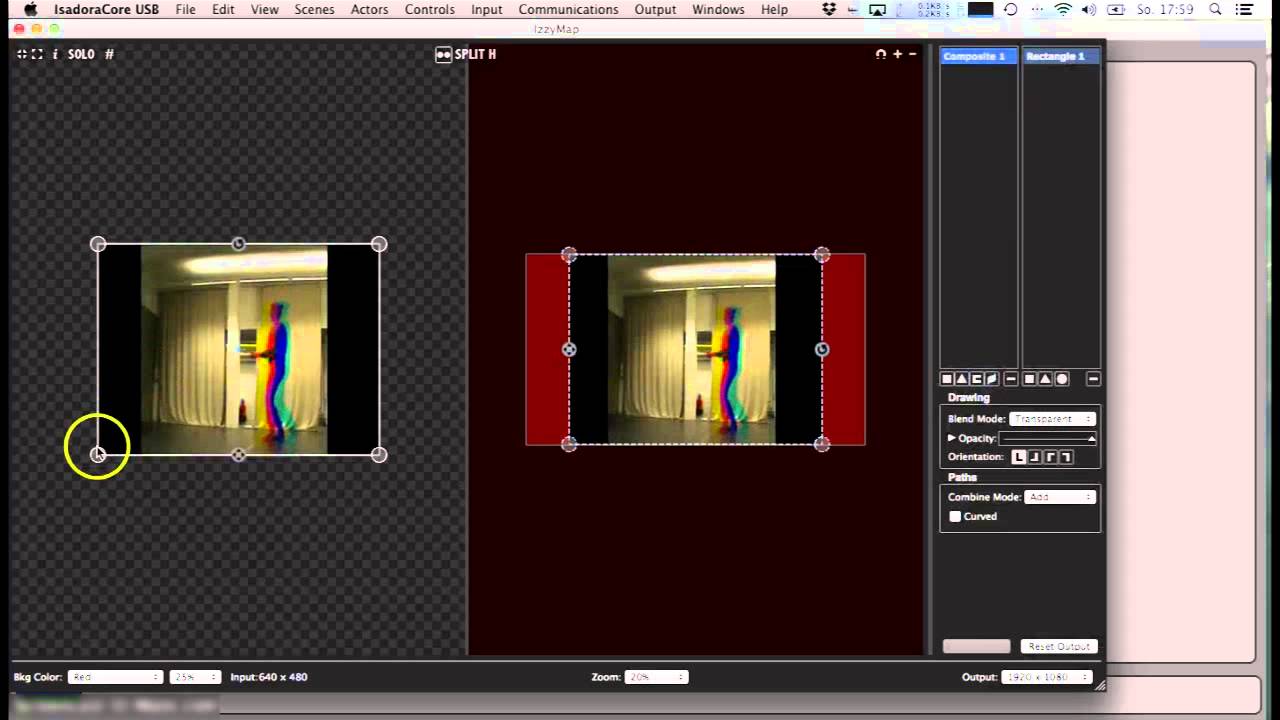Add a rectangle to the composite list
Screen dimensions: 1280x720
point(947,379)
